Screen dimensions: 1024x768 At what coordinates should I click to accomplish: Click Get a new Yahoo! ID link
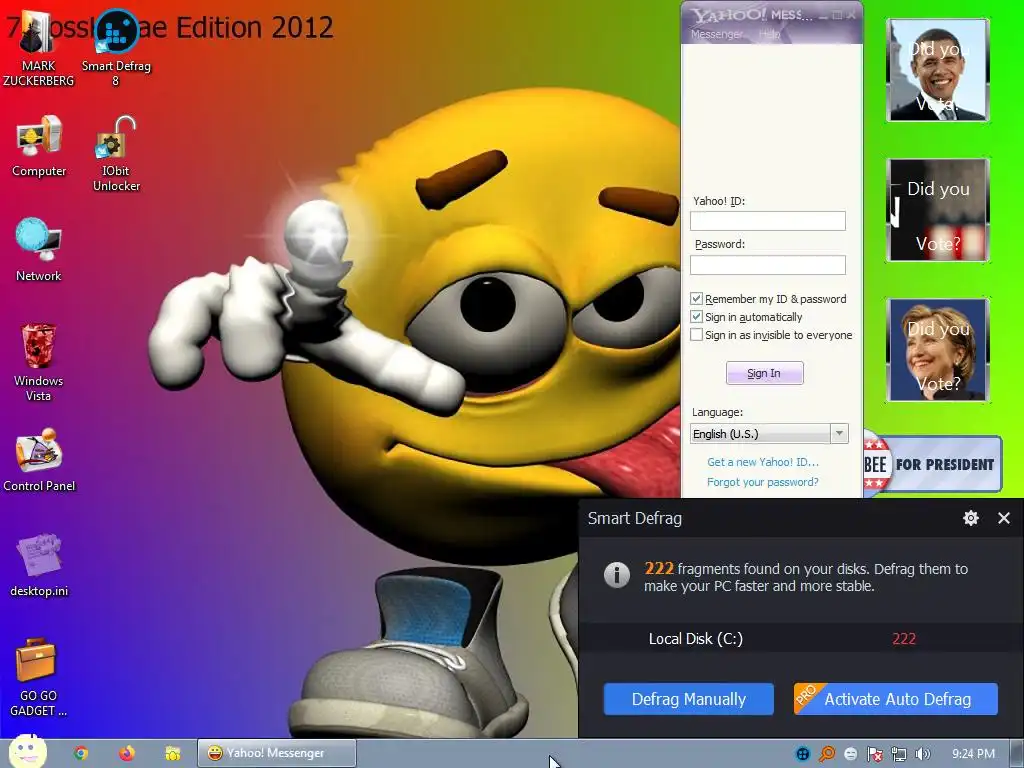pyautogui.click(x=763, y=462)
